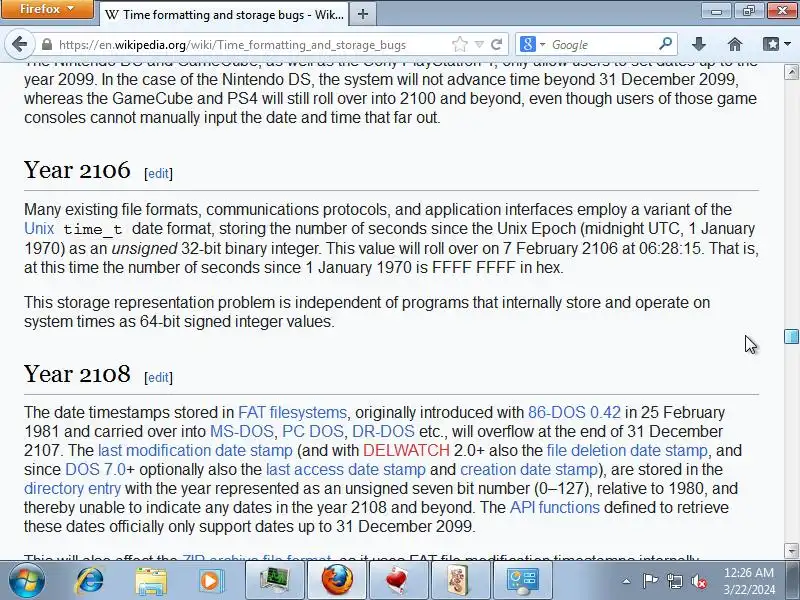Click the Year 2108 heading text
The height and width of the screenshot is (600, 800).
coord(77,374)
